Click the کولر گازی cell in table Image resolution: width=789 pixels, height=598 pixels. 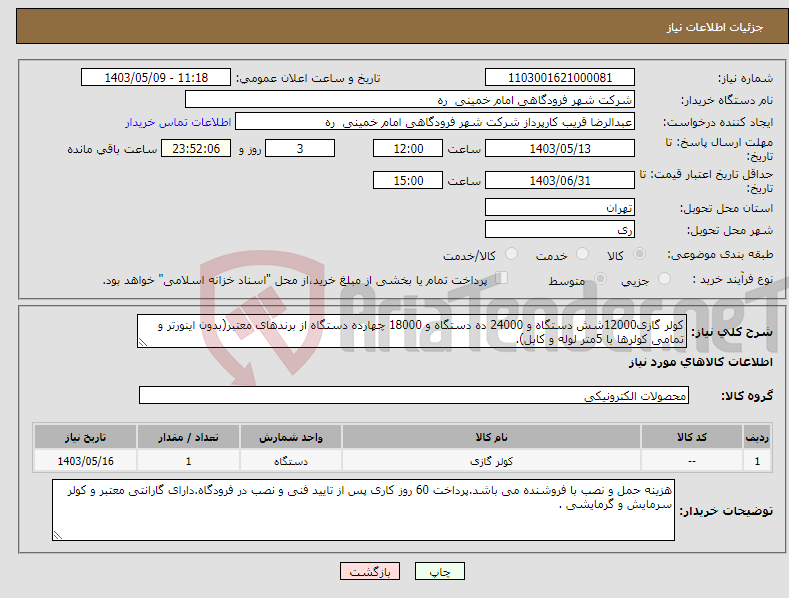click(491, 461)
